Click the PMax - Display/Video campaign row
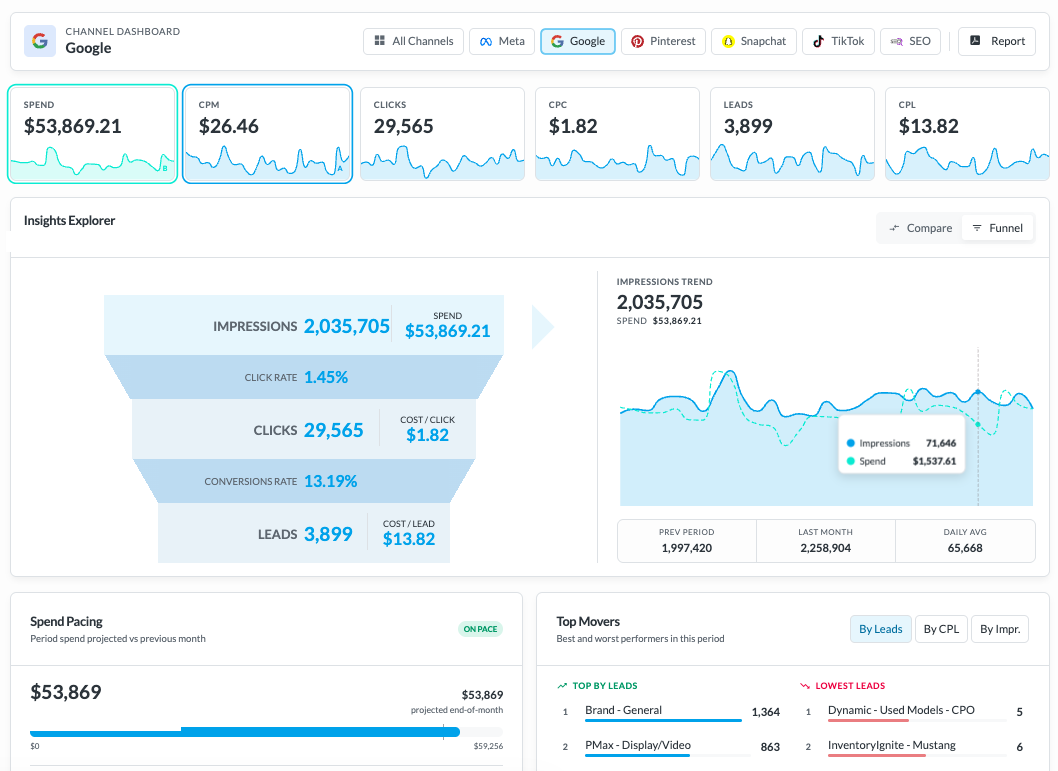The width and height of the screenshot is (1058, 771). (x=671, y=747)
